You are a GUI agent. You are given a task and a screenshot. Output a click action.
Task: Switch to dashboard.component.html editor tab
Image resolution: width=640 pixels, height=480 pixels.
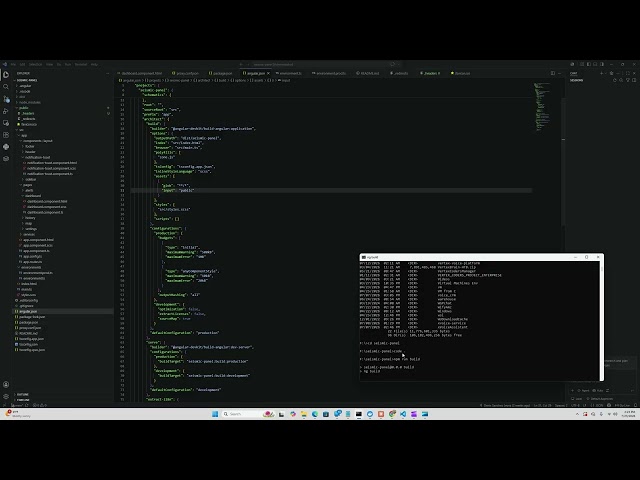pyautogui.click(x=140, y=73)
